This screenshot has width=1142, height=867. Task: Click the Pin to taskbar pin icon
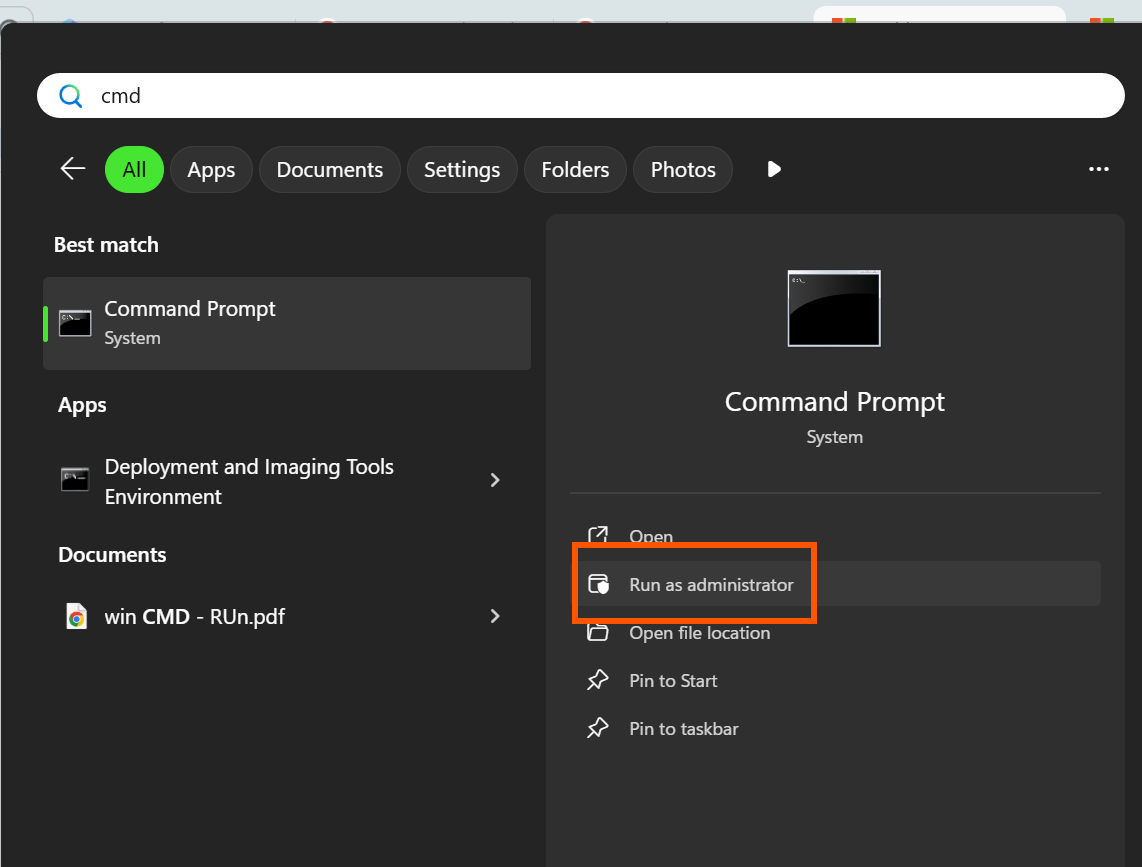point(598,729)
